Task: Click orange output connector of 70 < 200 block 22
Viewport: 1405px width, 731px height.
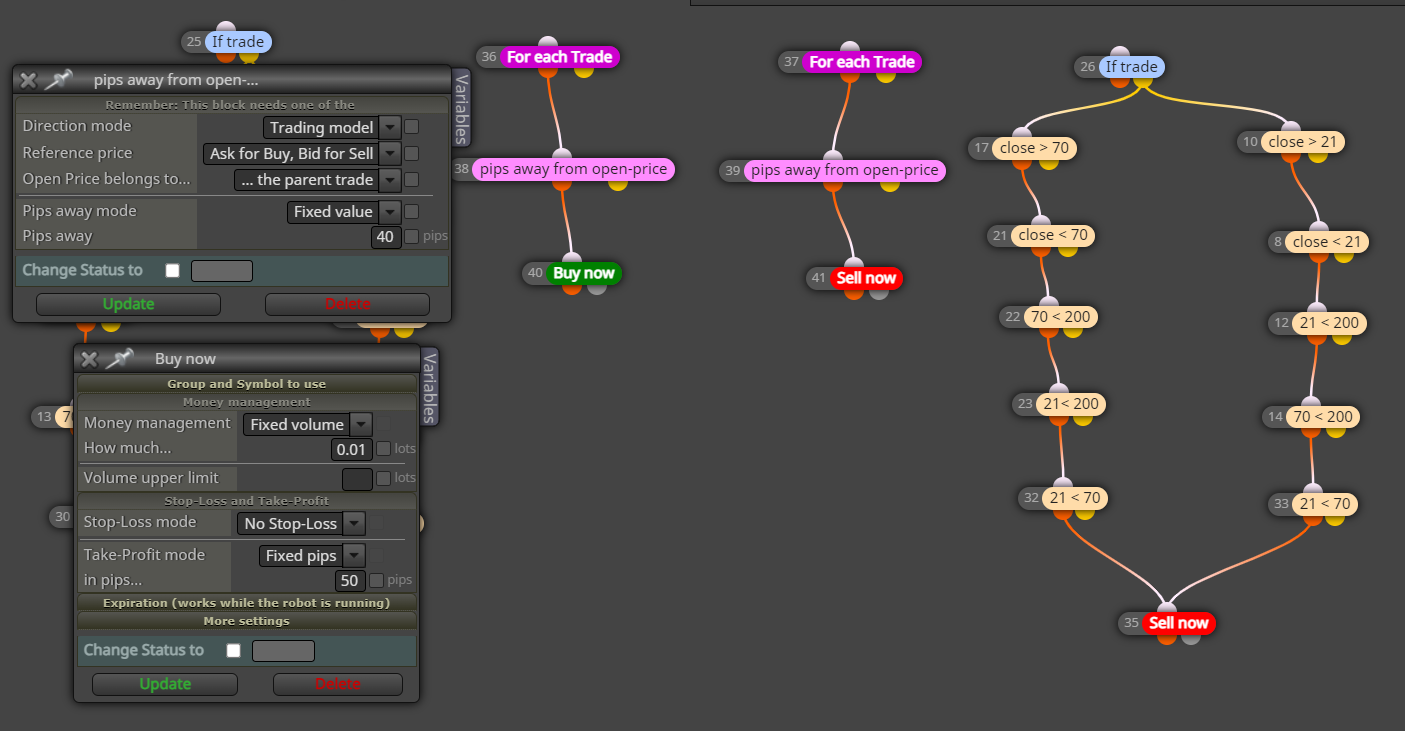Action: point(1048,331)
